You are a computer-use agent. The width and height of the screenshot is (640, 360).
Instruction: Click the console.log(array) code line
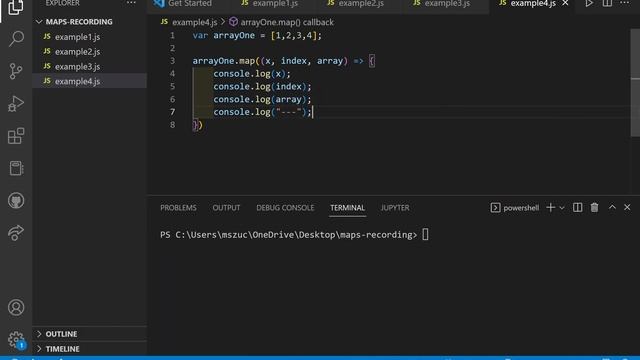[262, 99]
